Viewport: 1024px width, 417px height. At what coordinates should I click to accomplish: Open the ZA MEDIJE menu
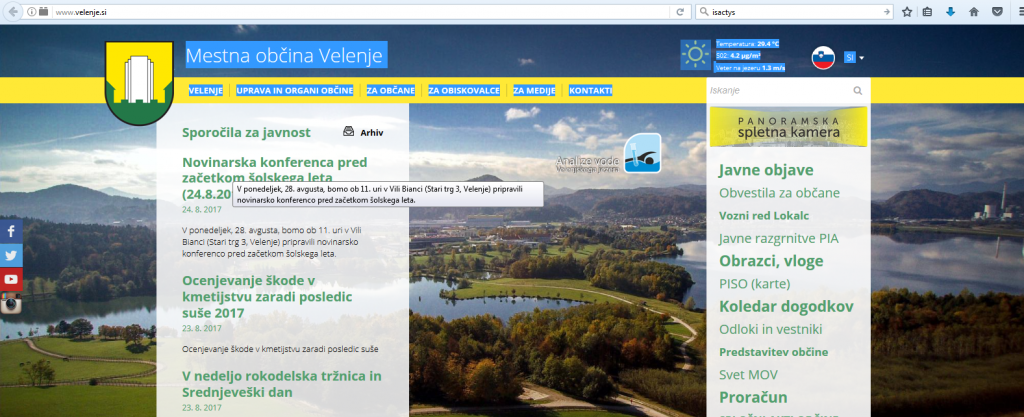534,91
